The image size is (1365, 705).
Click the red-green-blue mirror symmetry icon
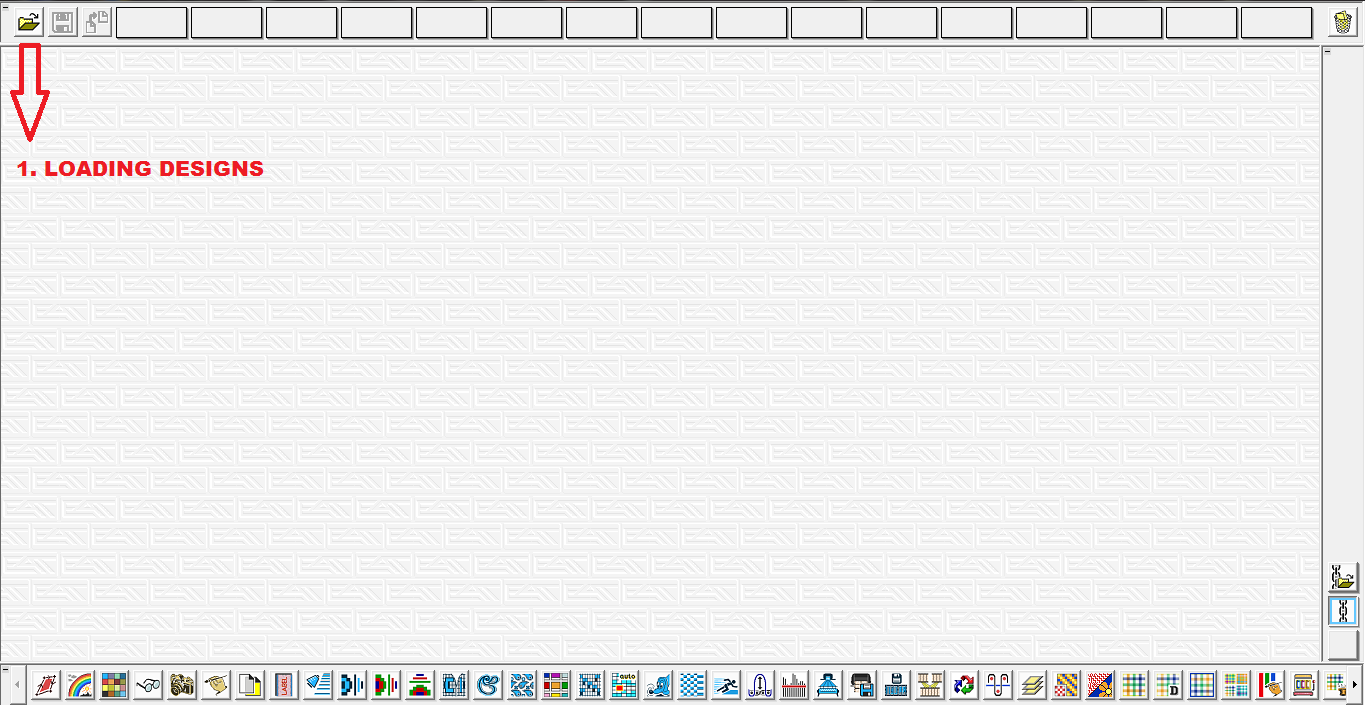[386, 685]
